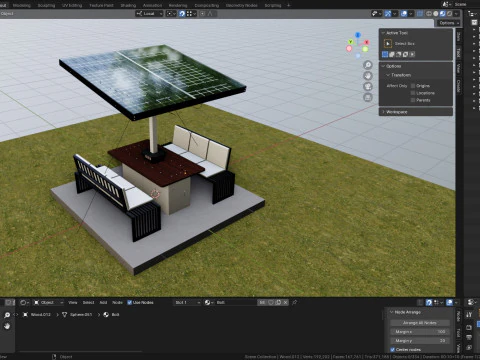480x360 pixels.
Task: Open the Slot 1 material slot dropdown
Action: point(187,302)
